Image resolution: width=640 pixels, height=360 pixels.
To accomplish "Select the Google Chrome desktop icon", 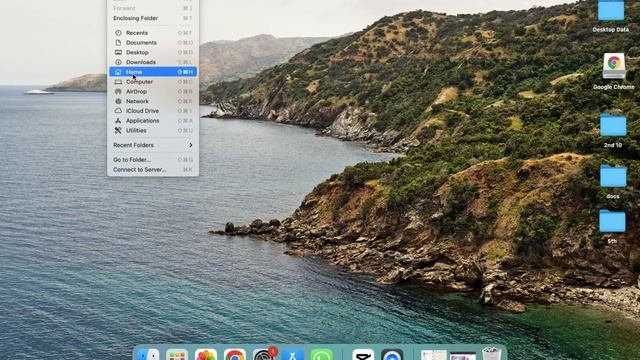I will 613,71.
